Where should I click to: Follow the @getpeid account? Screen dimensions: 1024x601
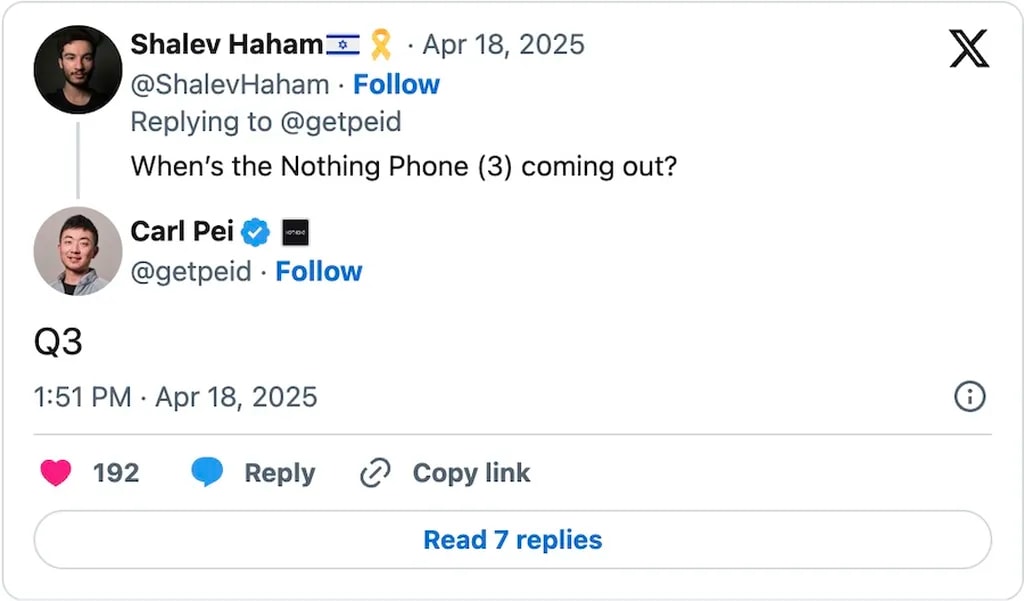tap(319, 271)
